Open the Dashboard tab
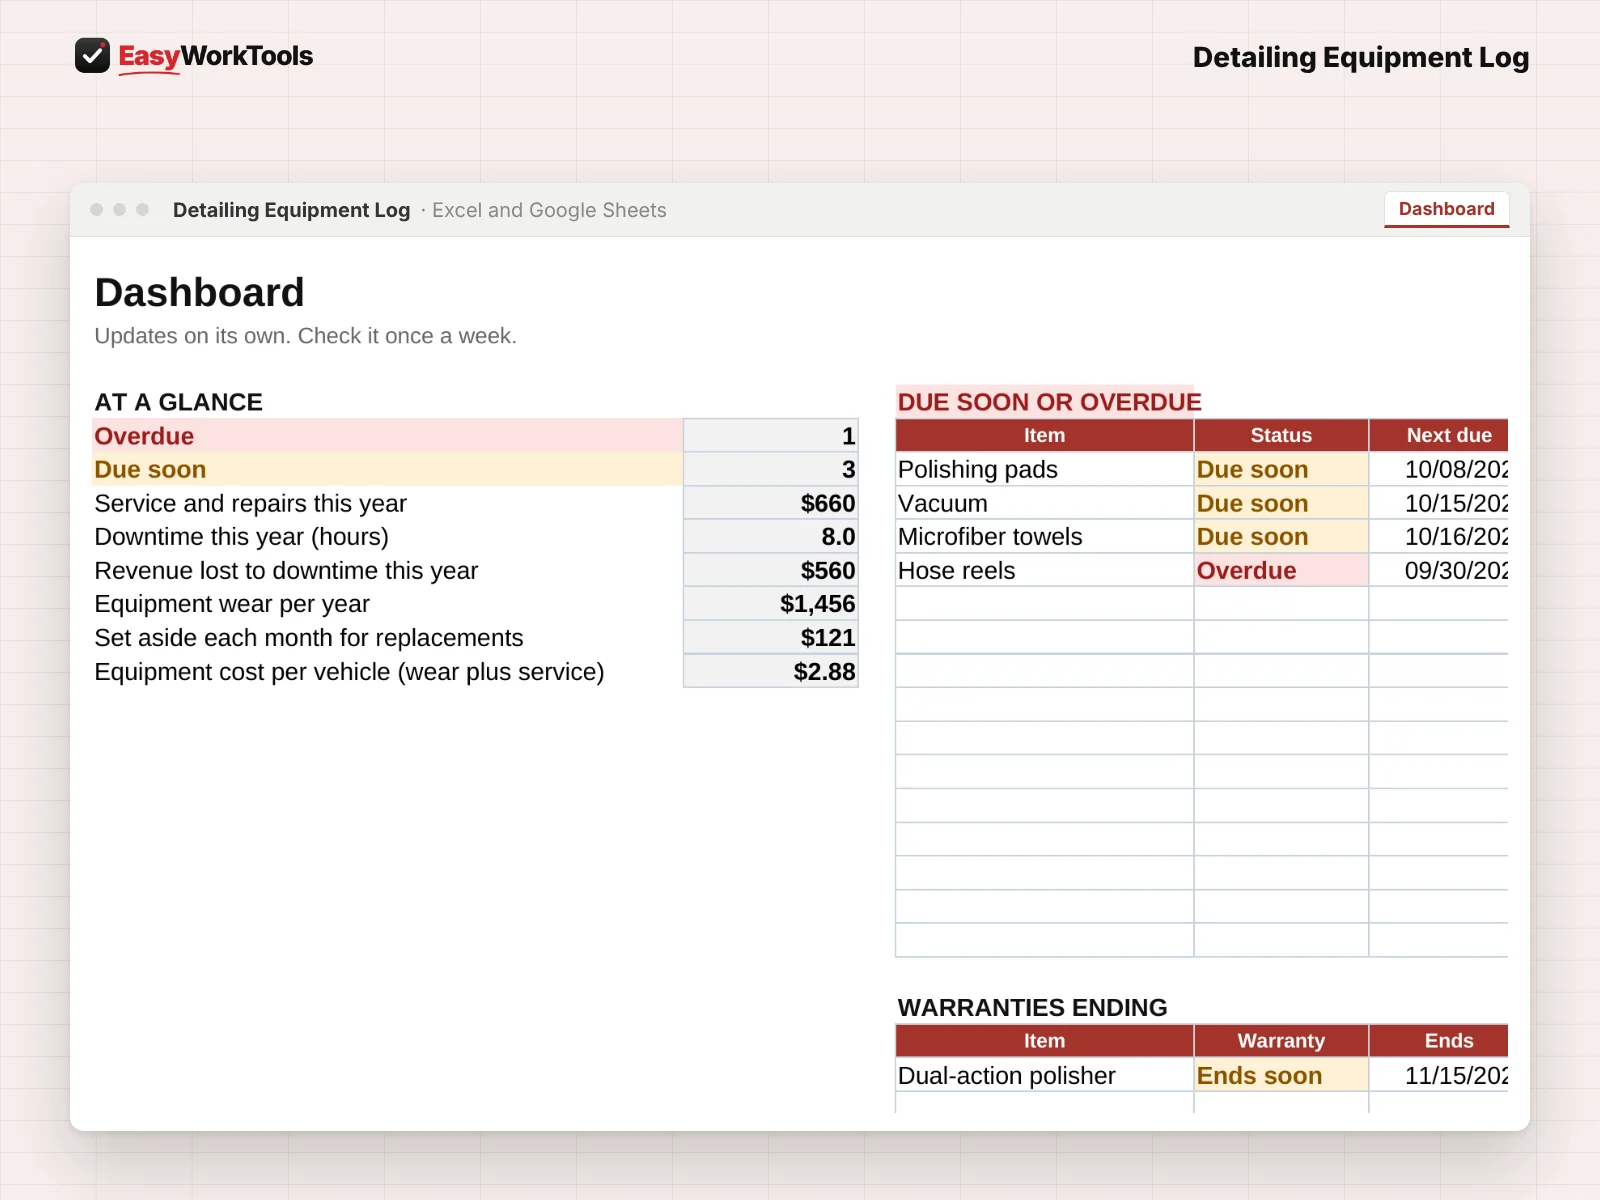Viewport: 1600px width, 1200px height. click(1446, 209)
